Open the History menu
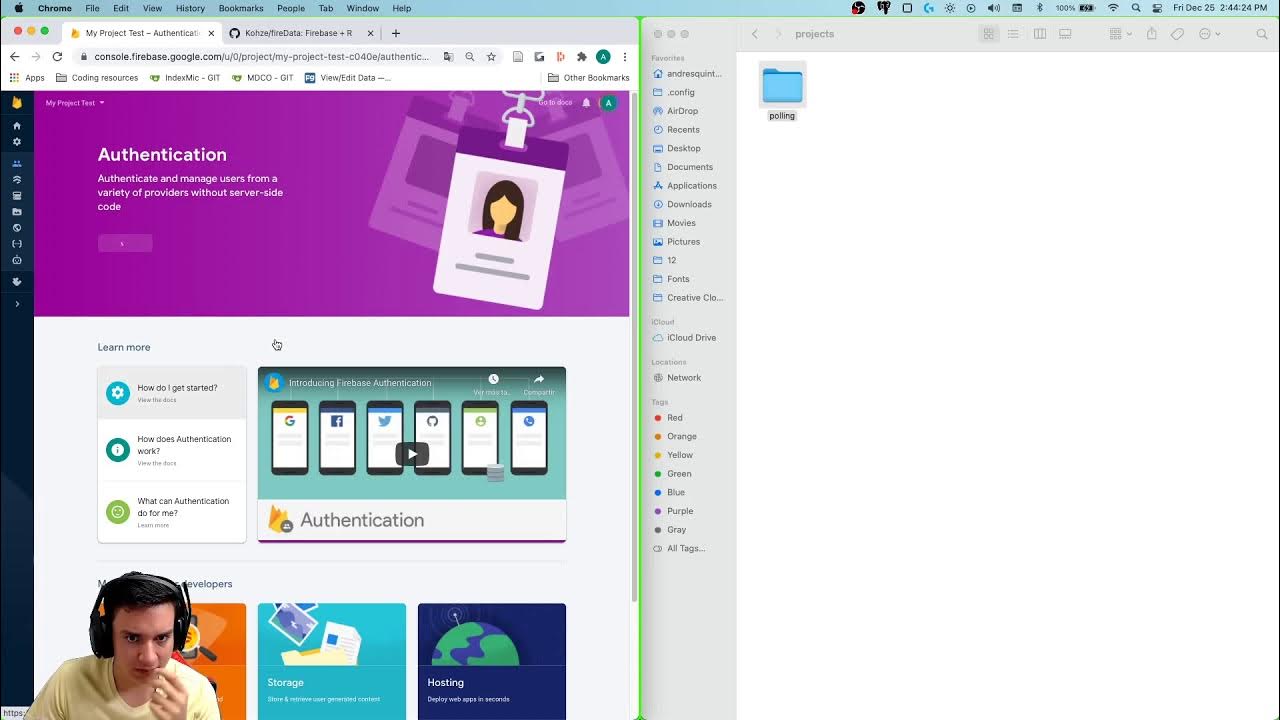Viewport: 1280px width, 720px height. (x=190, y=8)
